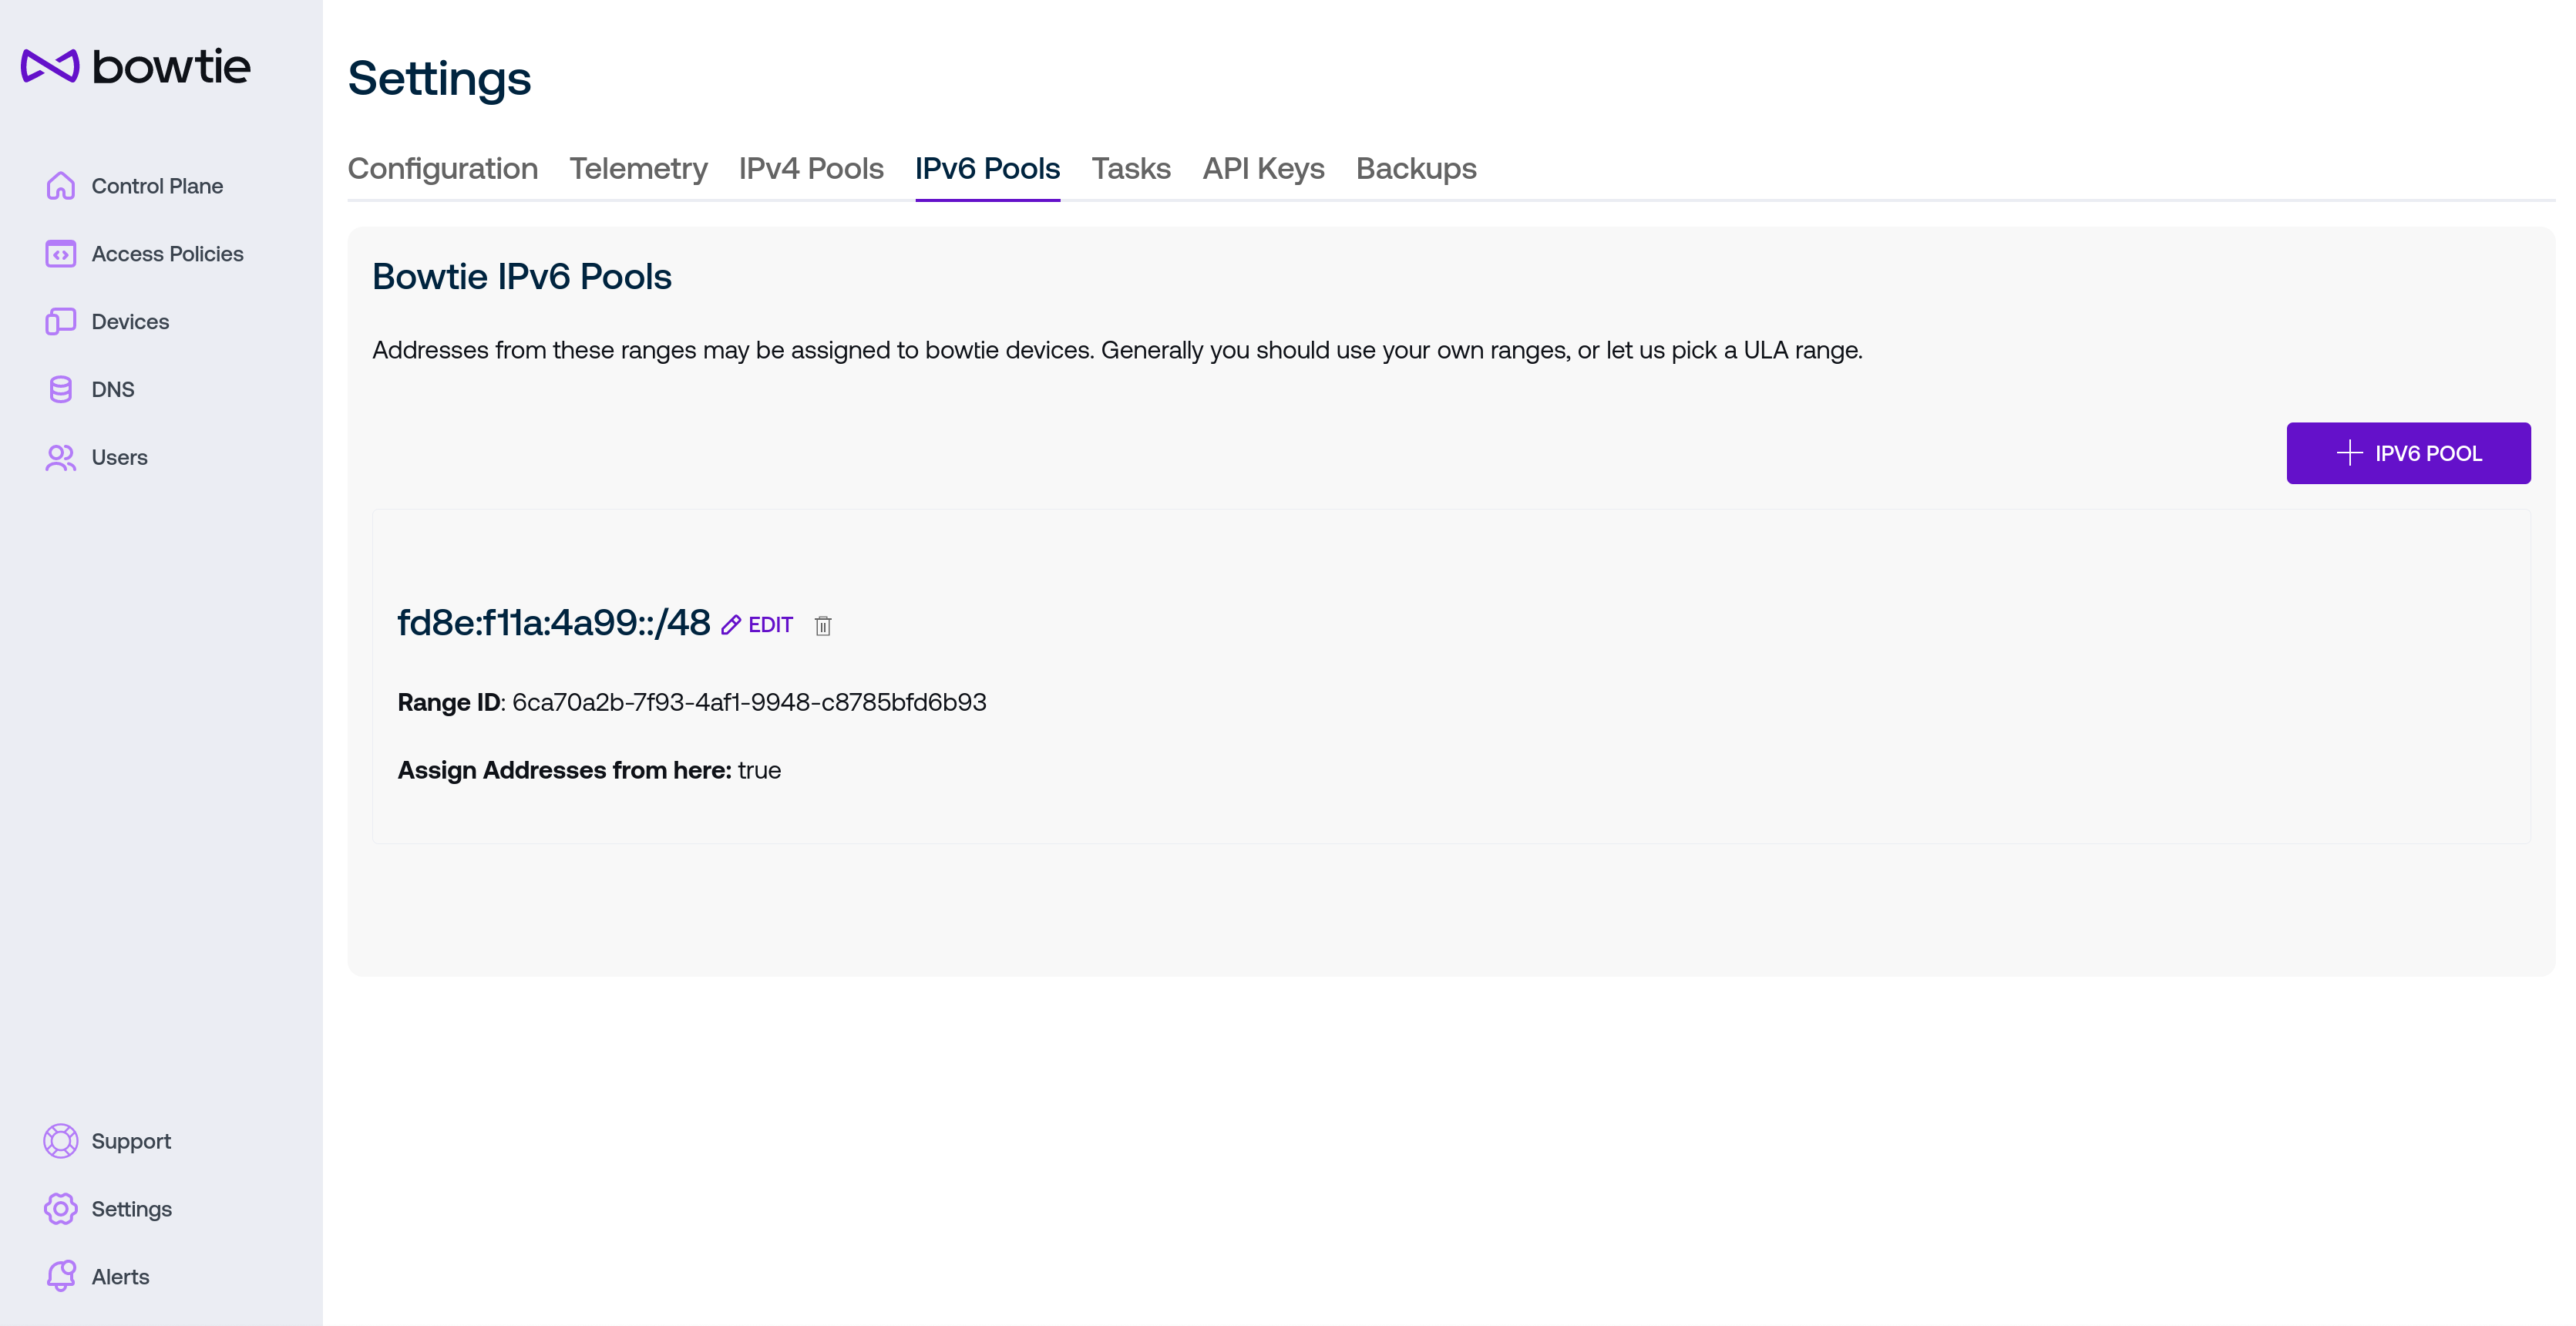This screenshot has width=2576, height=1326.
Task: Delete the fd8e:f11a:4a99::/48 pool via trash icon
Action: pyautogui.click(x=823, y=625)
